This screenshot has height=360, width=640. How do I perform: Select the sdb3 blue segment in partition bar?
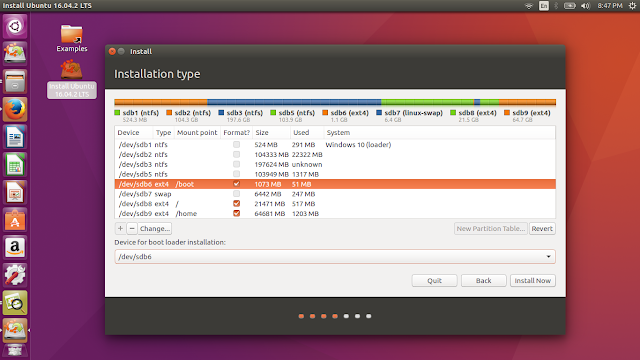[x=294, y=102]
